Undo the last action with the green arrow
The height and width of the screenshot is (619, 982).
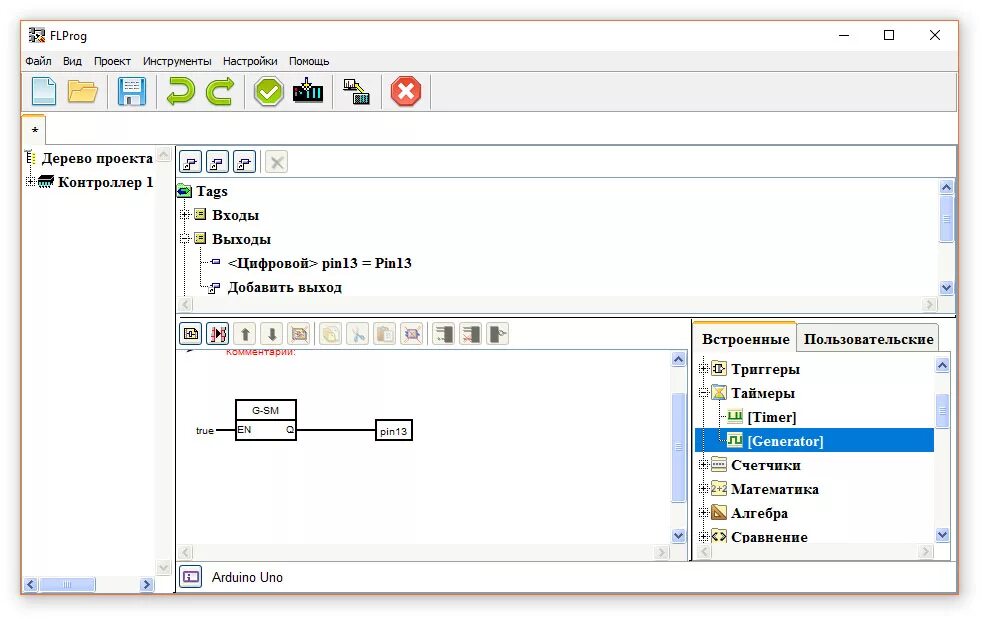[180, 91]
